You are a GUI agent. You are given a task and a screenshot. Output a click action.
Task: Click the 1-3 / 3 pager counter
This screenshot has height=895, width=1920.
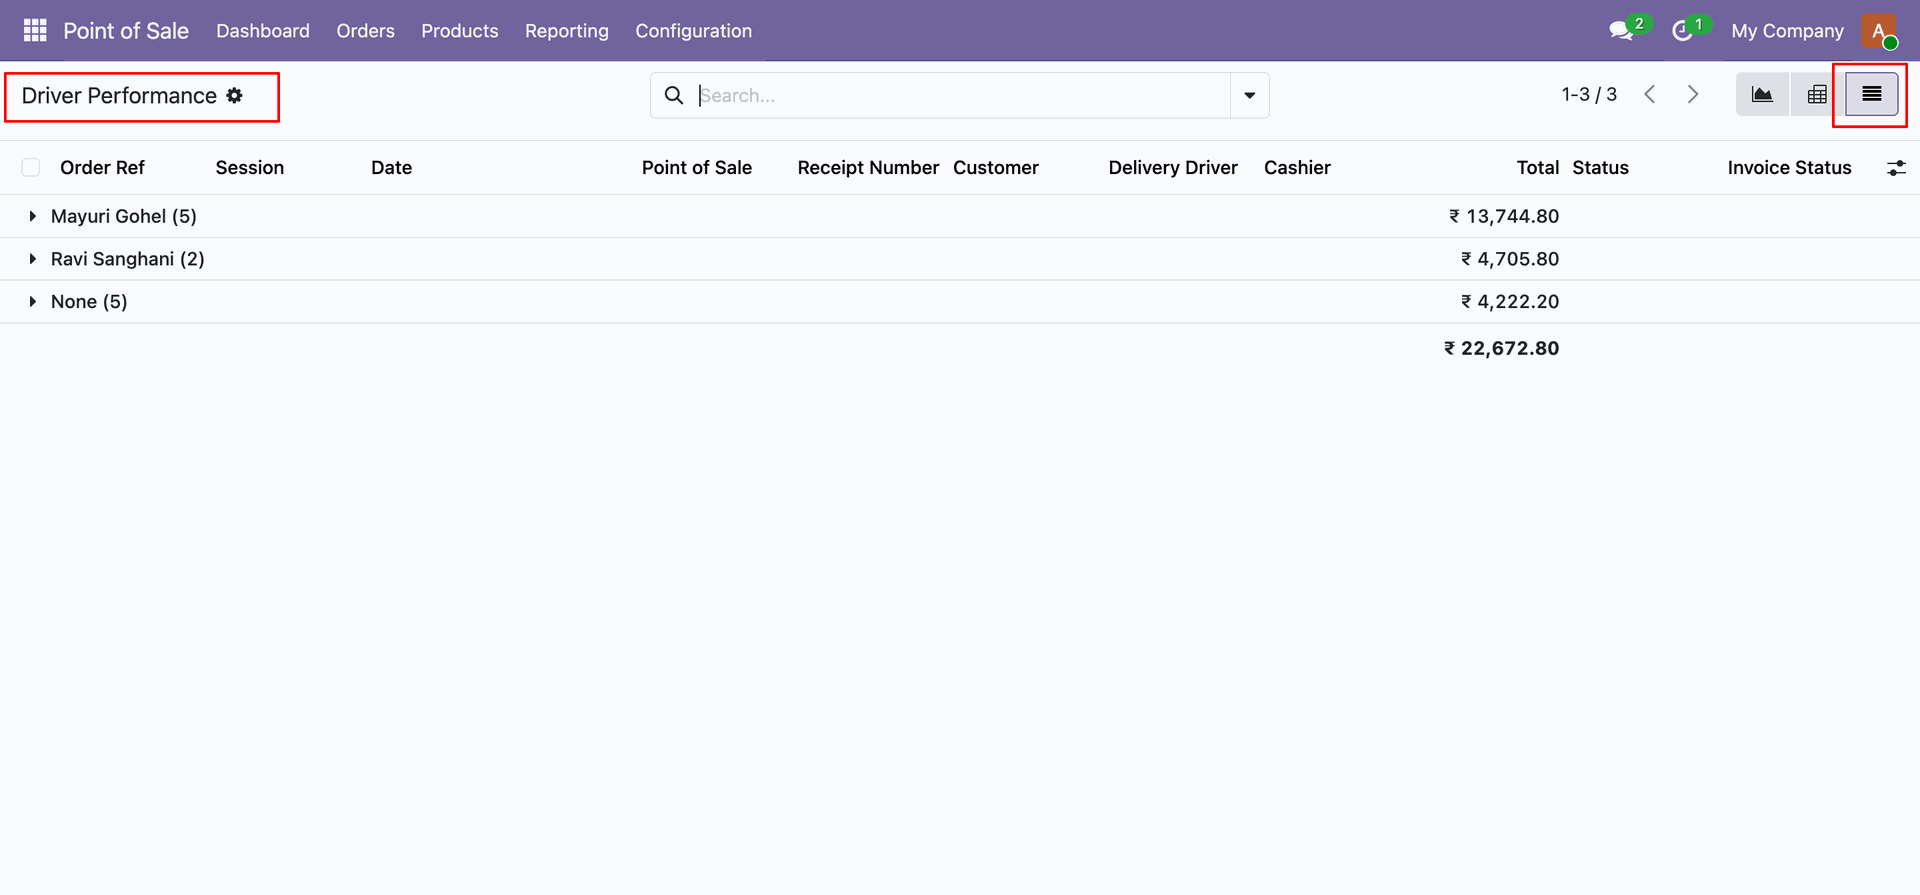click(x=1589, y=95)
